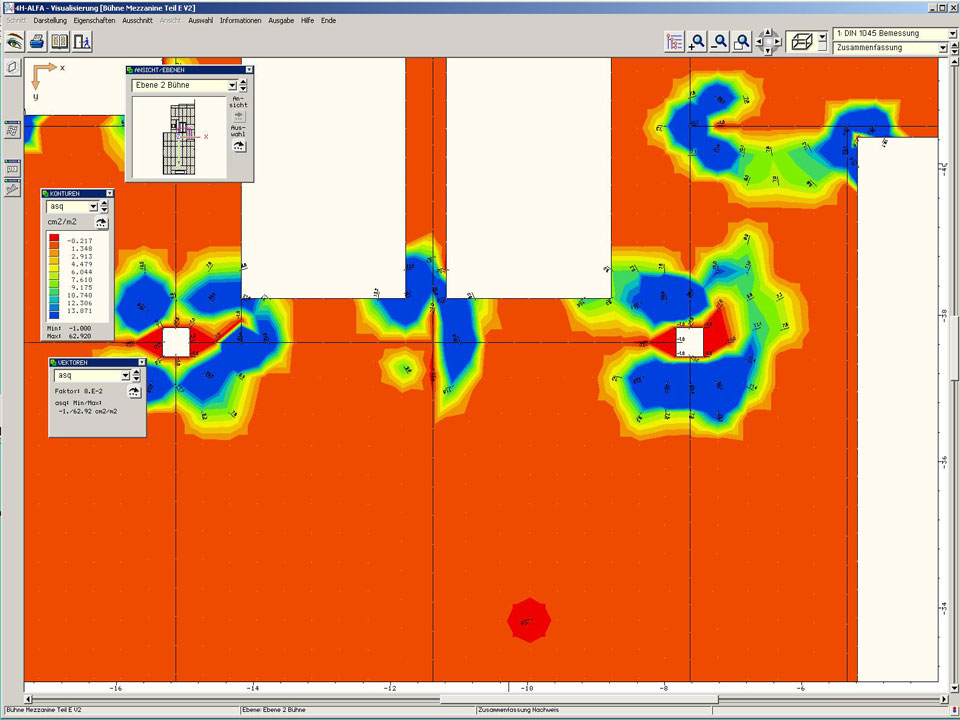This screenshot has width=960, height=720.
Task: Click the level thumbnail preview in Ansicht/Ebenen
Action: pyautogui.click(x=178, y=136)
